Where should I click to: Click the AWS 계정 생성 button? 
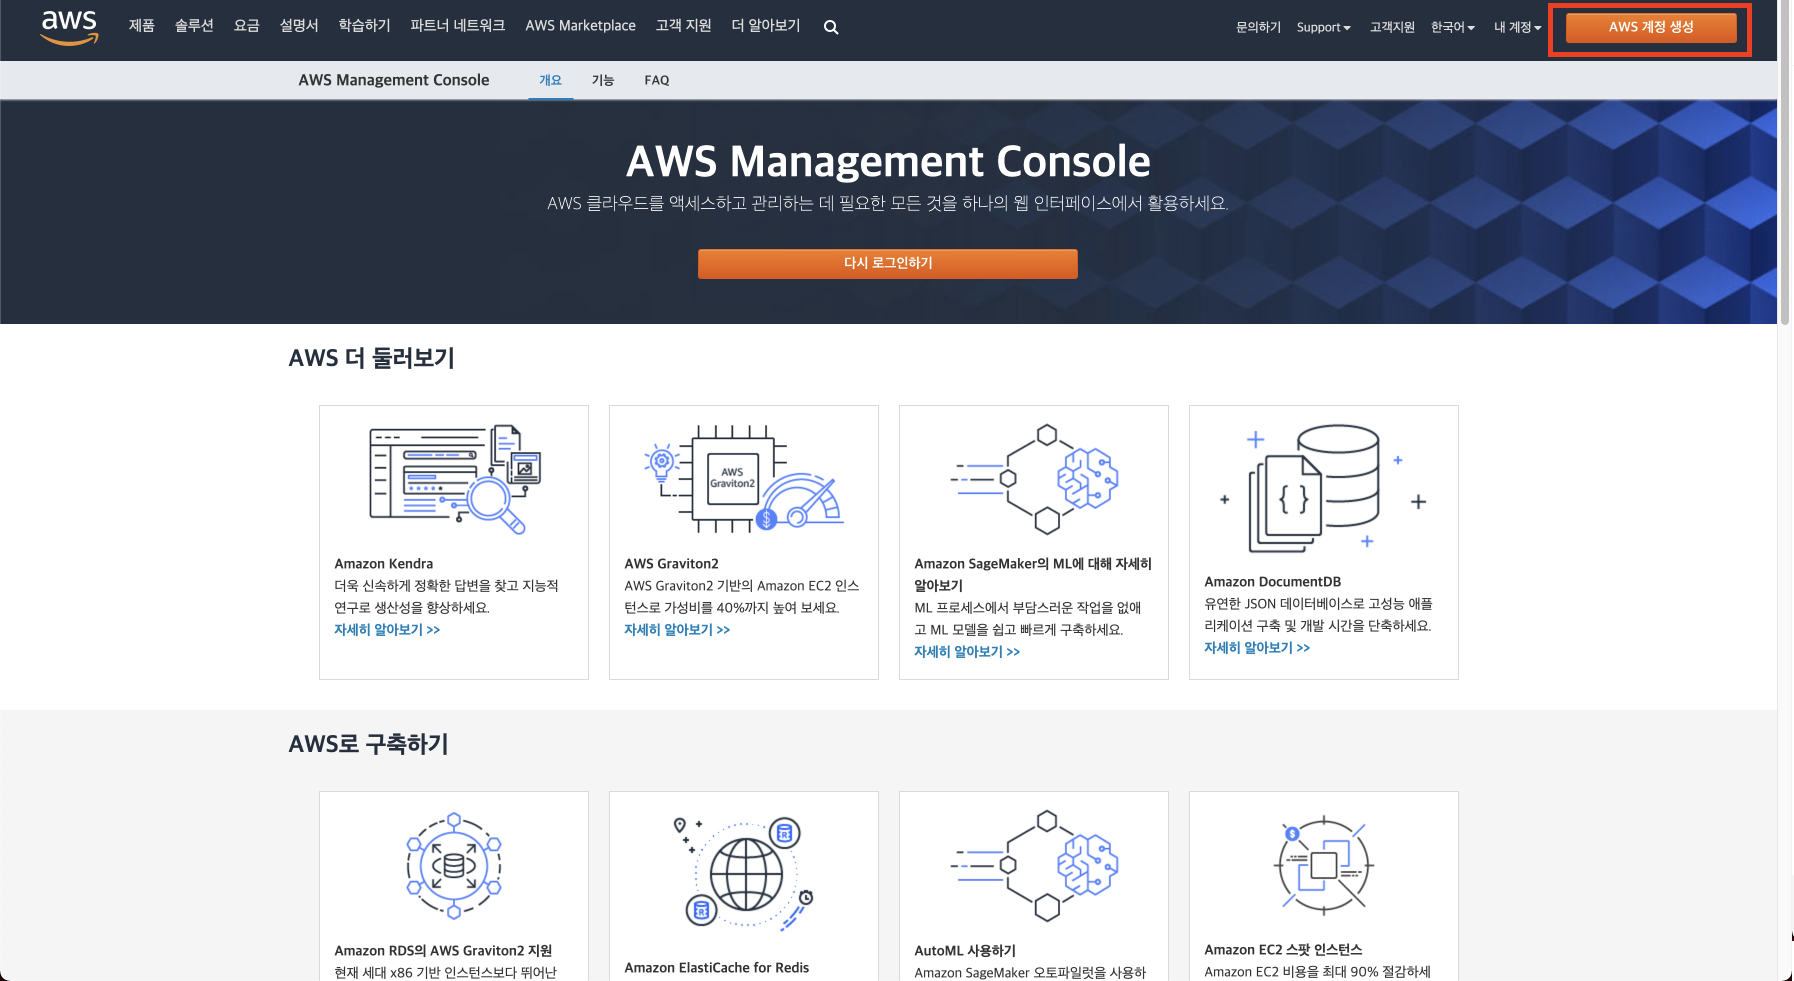(x=1651, y=28)
